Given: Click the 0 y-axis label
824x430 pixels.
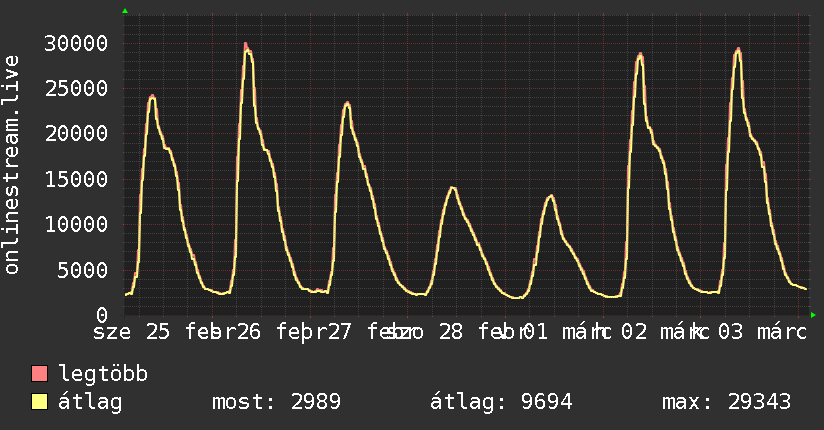Looking at the screenshot, I should 102,315.
